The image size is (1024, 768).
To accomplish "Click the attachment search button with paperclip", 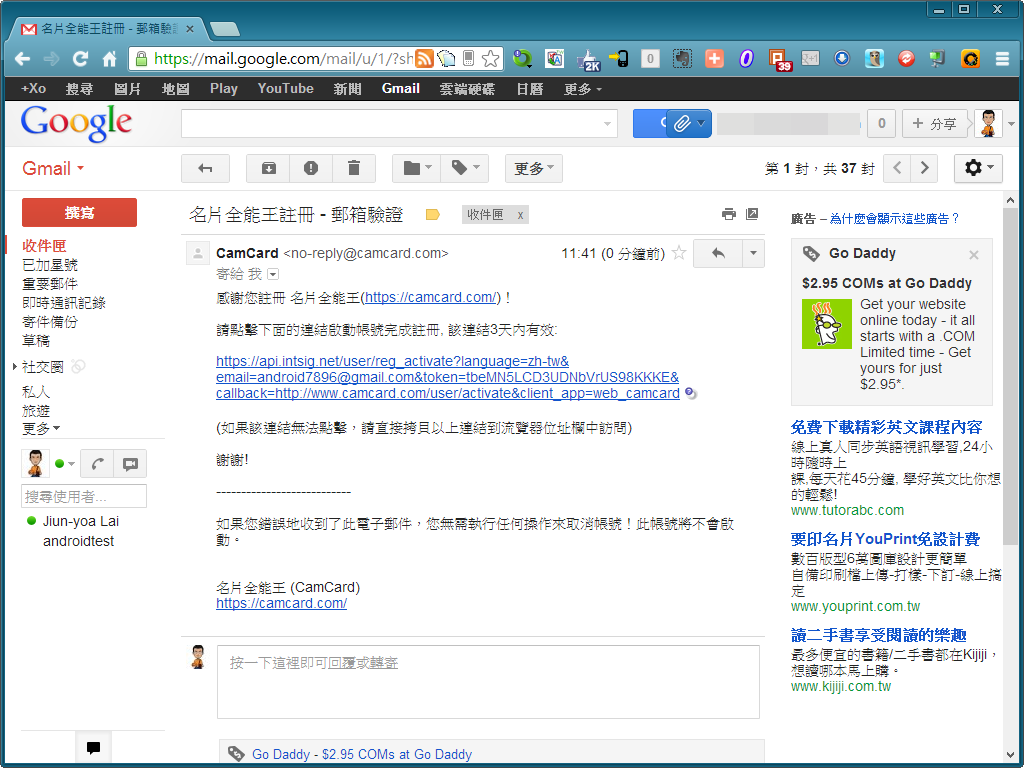I will [x=689, y=123].
